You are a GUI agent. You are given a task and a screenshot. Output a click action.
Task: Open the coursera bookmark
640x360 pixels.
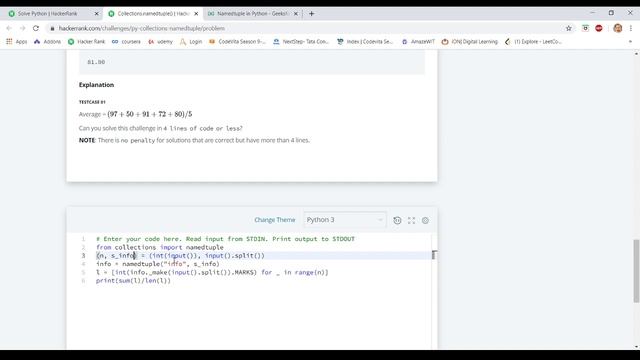(126, 42)
